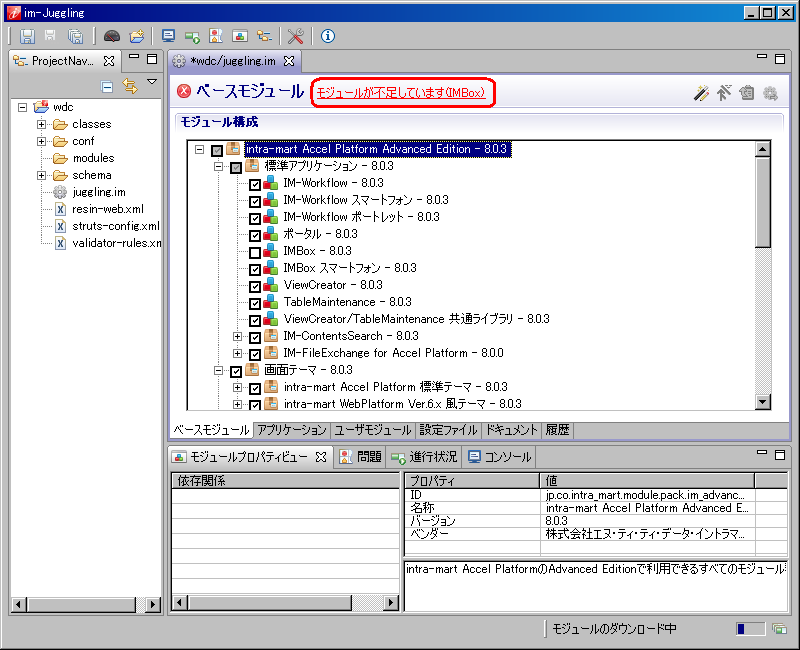Click Collapse All icon in ProjectNav panel

coord(107,87)
